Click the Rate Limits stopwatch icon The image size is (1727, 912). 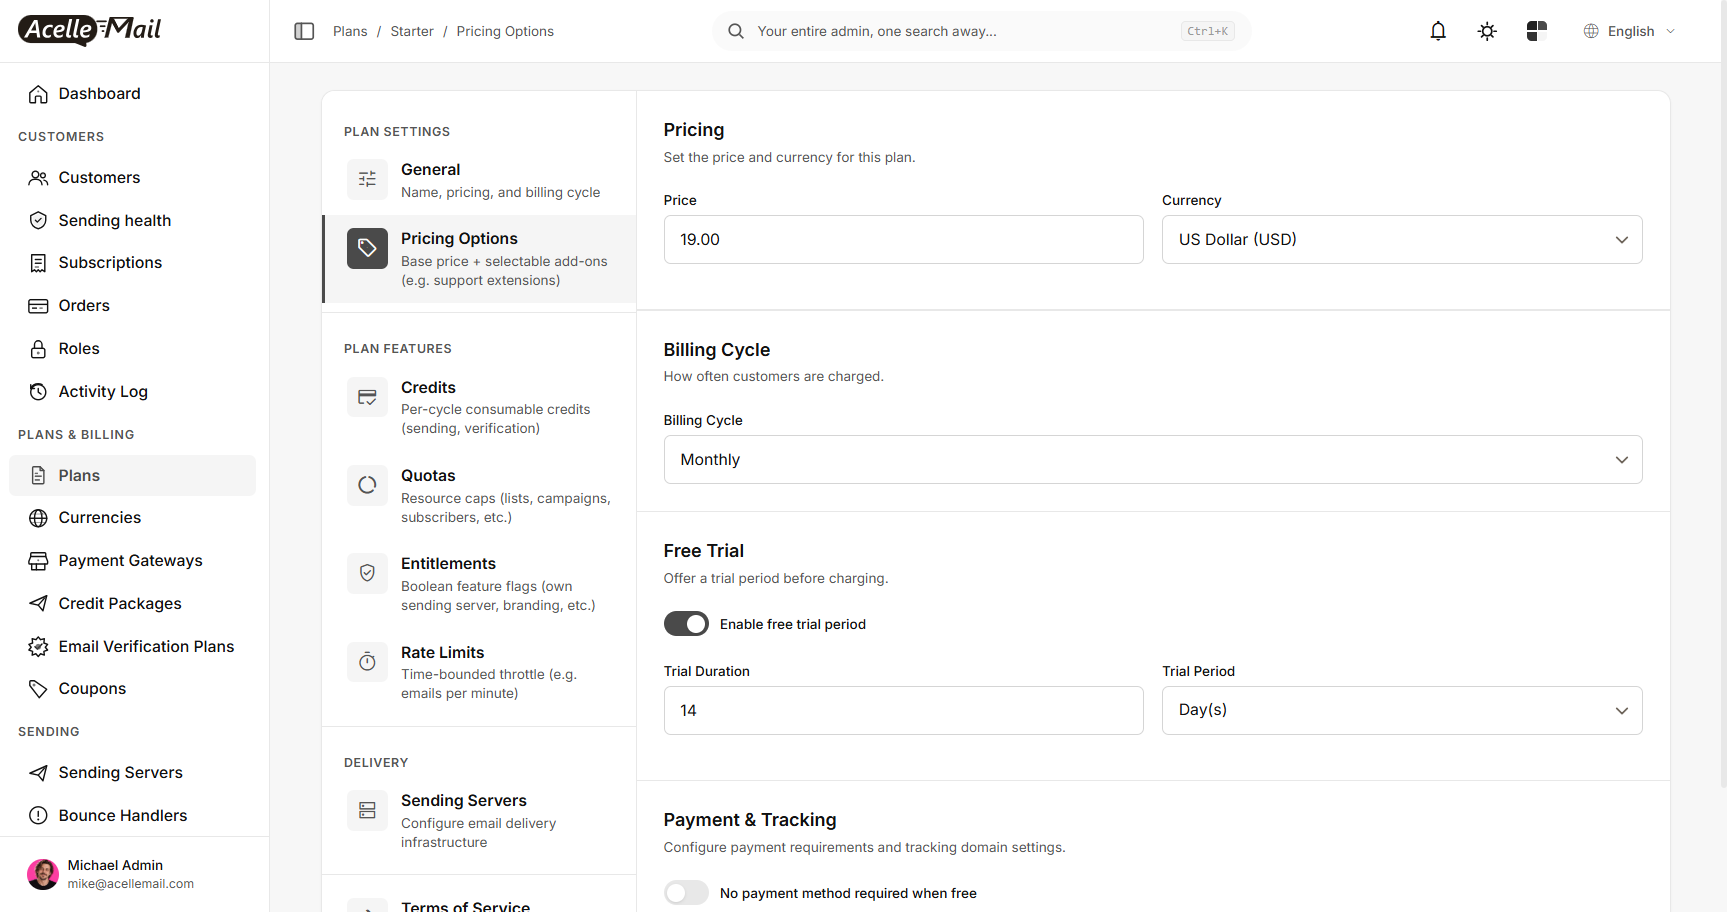(x=367, y=662)
